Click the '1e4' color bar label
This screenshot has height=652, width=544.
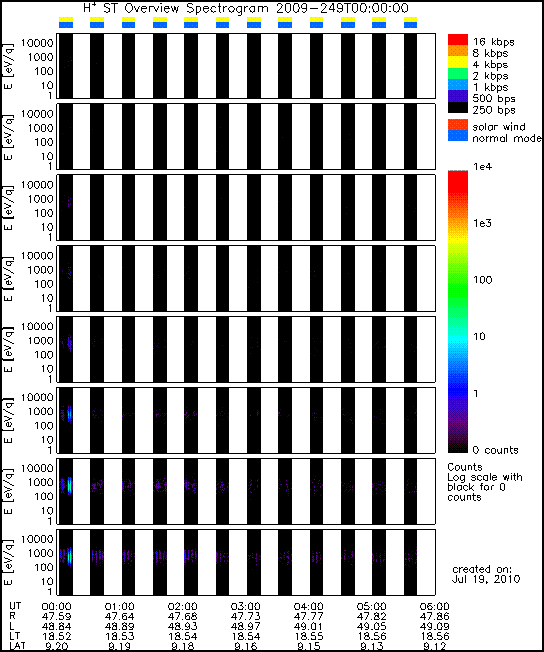pos(482,167)
